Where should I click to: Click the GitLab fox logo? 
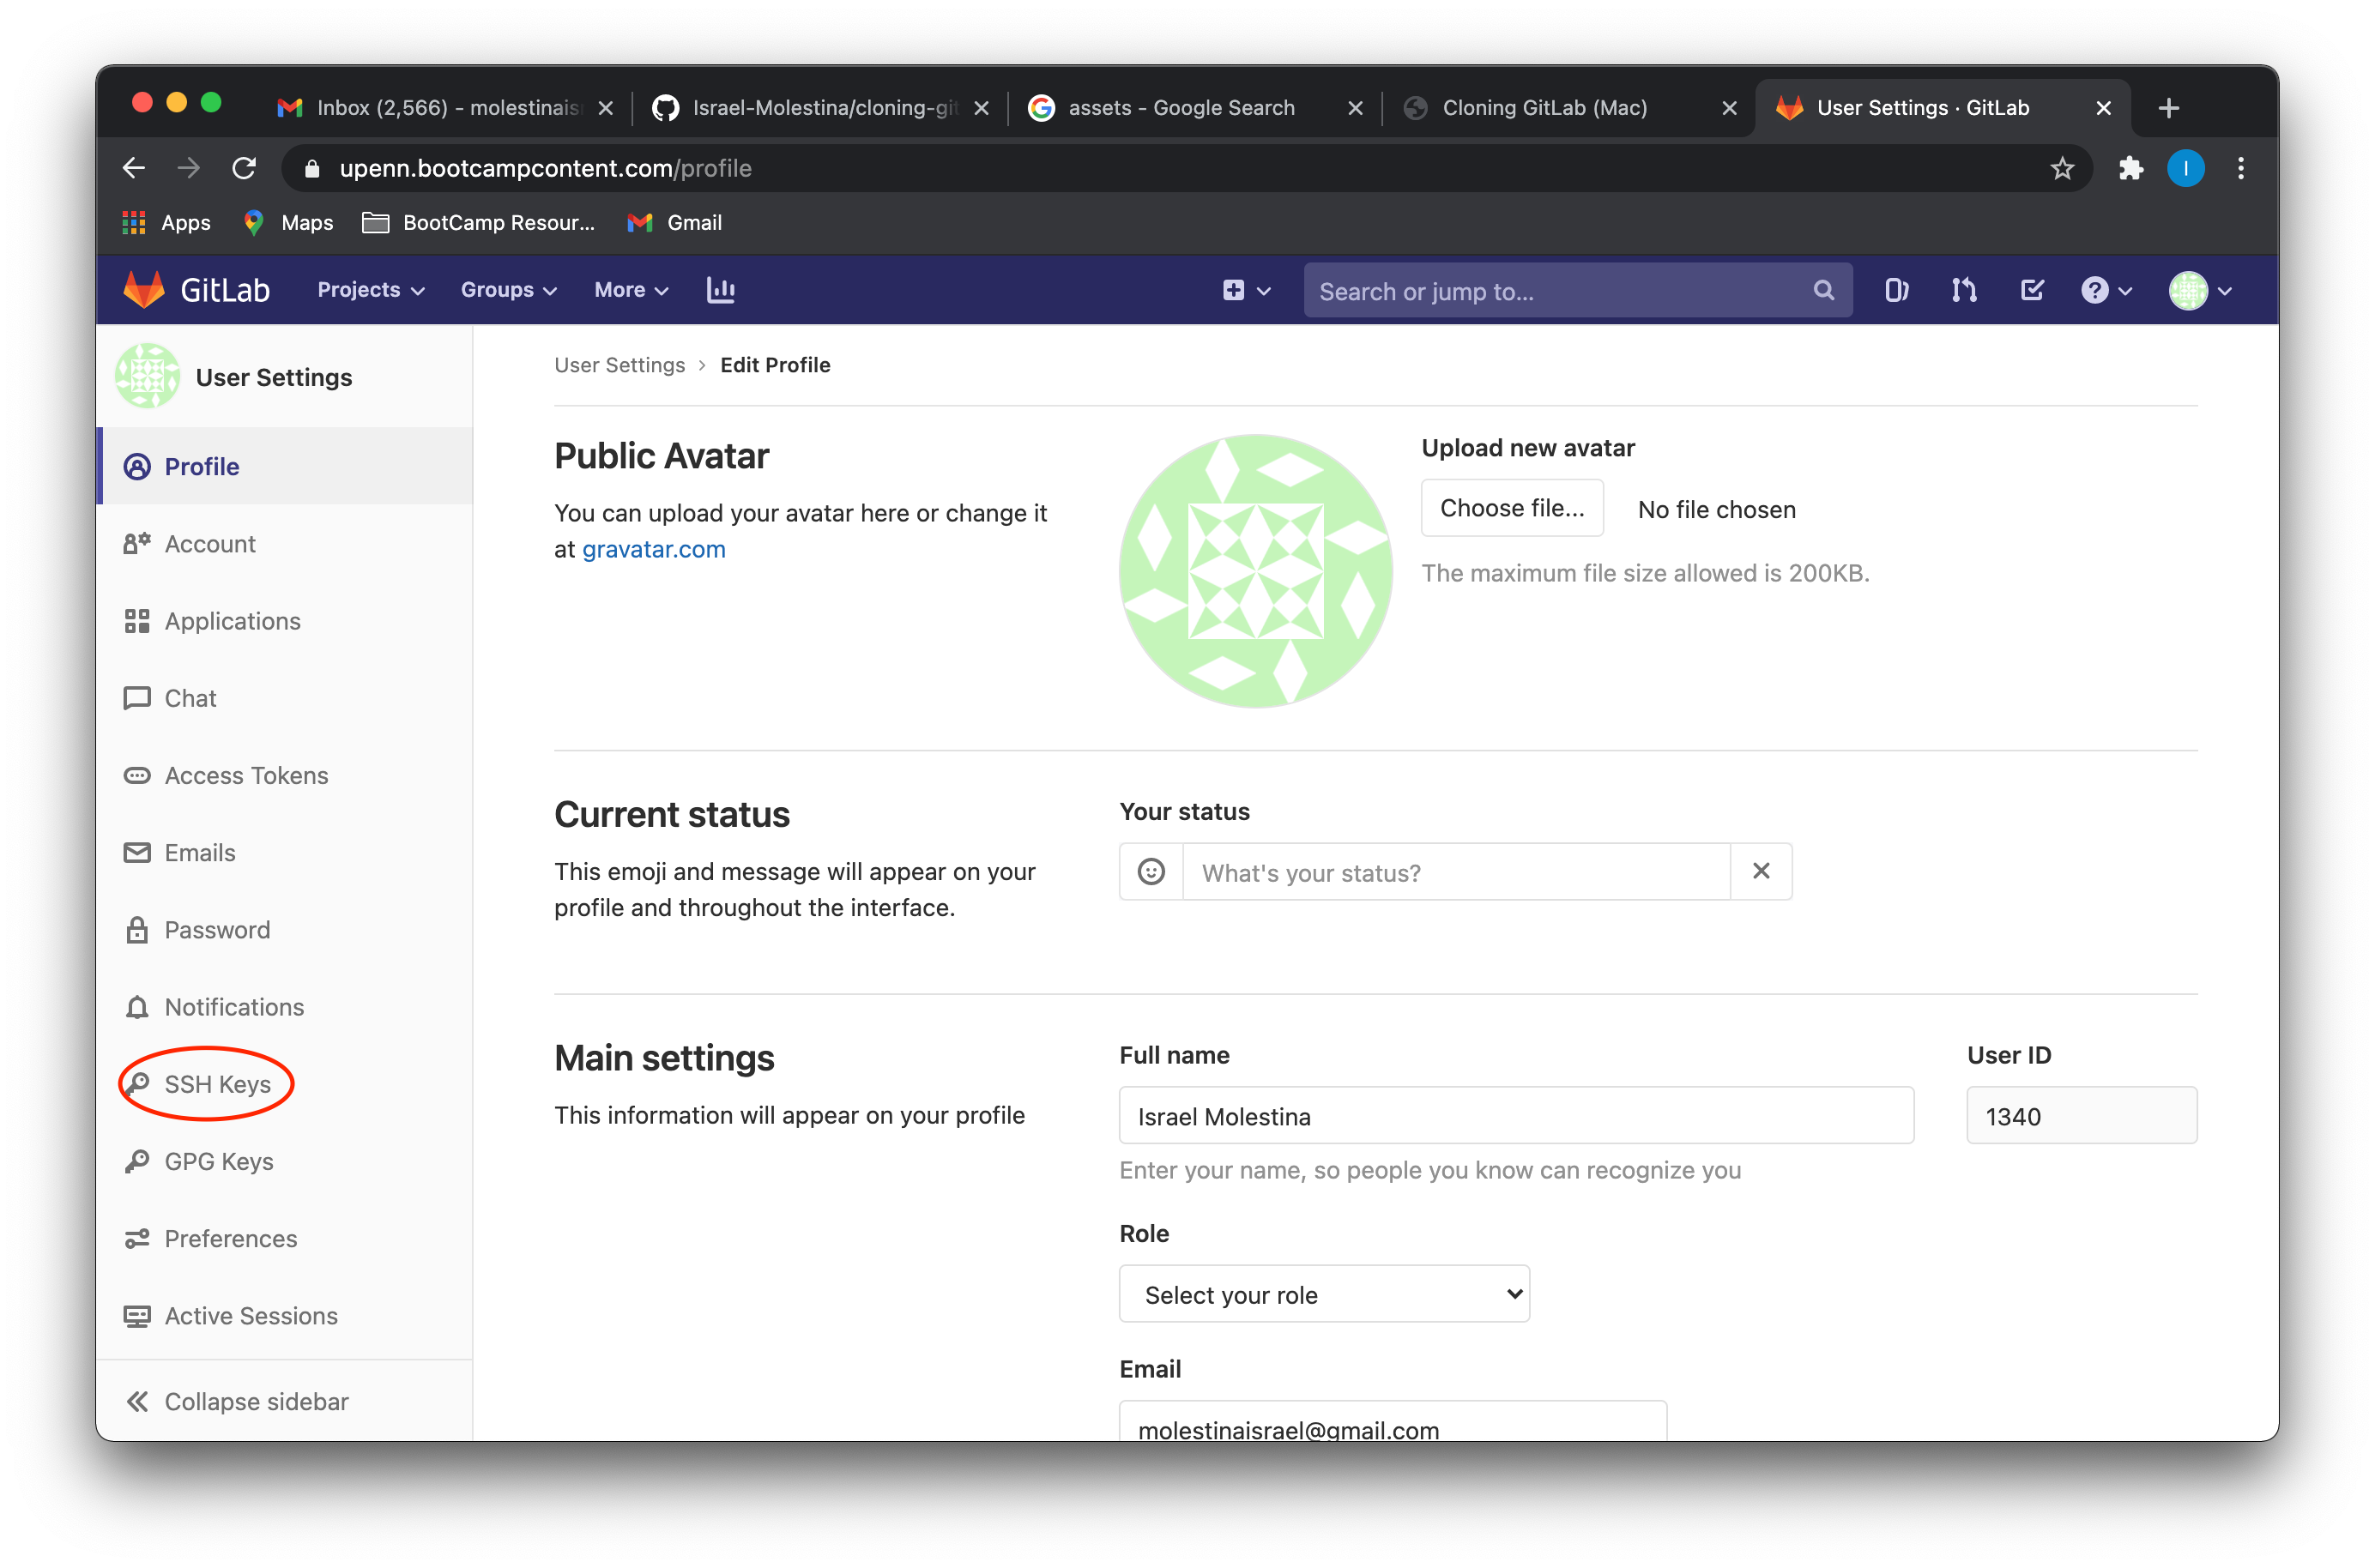pos(143,289)
